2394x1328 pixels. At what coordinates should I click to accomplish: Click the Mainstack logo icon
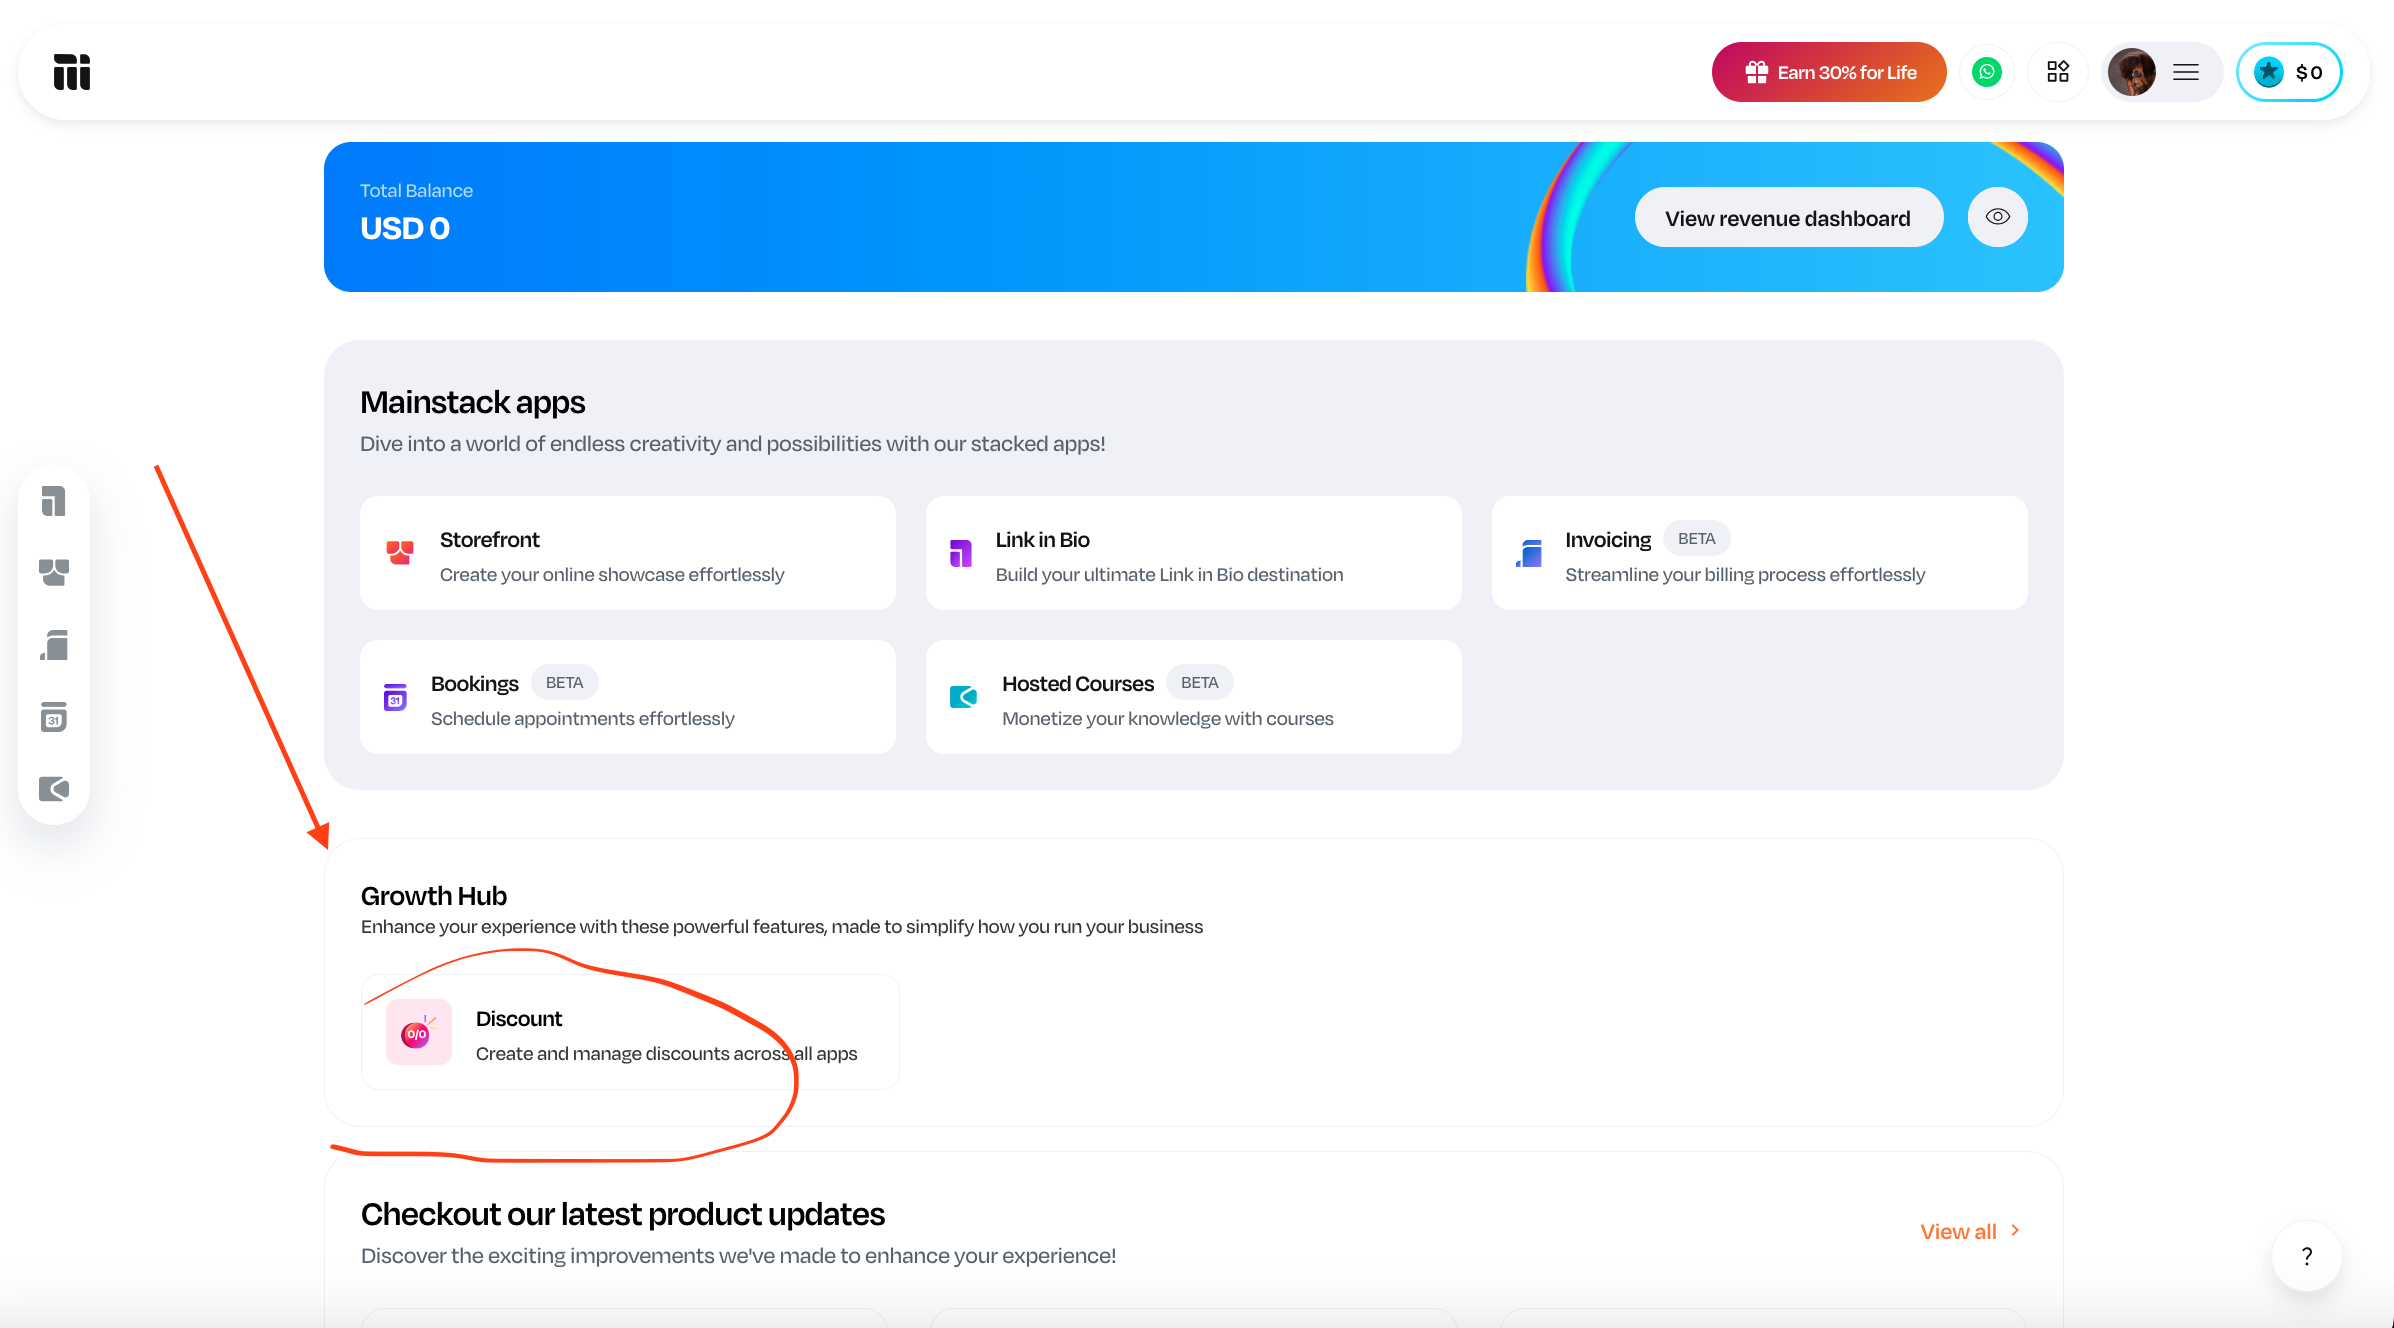[x=72, y=72]
